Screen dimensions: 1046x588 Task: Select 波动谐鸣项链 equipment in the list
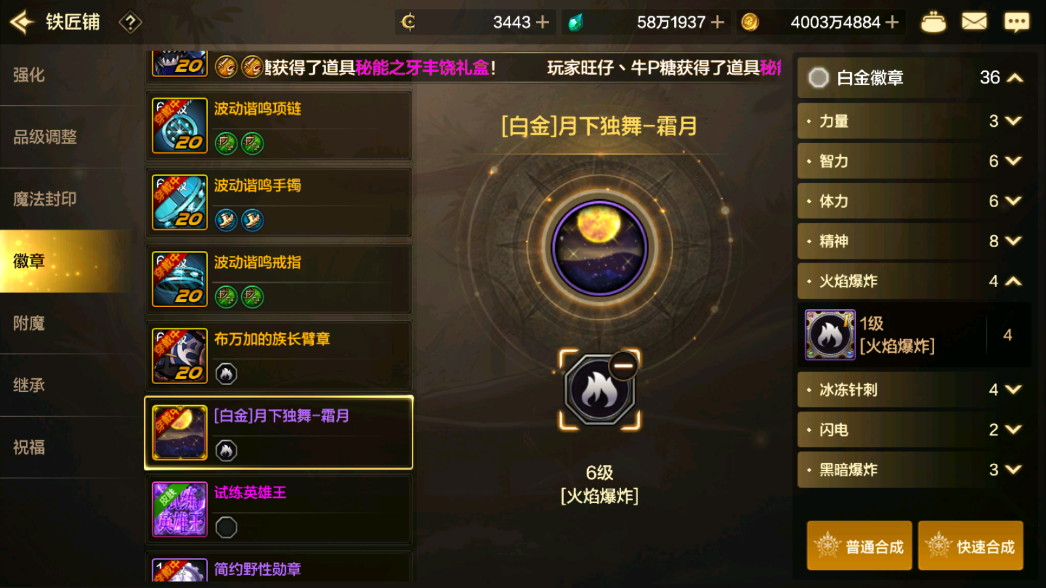[279, 125]
